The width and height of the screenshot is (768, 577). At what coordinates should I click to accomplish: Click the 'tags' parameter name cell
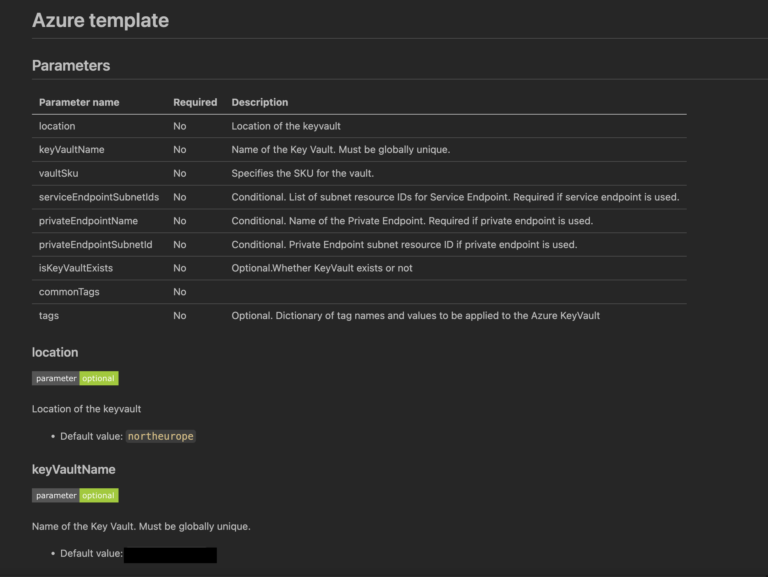coord(49,316)
